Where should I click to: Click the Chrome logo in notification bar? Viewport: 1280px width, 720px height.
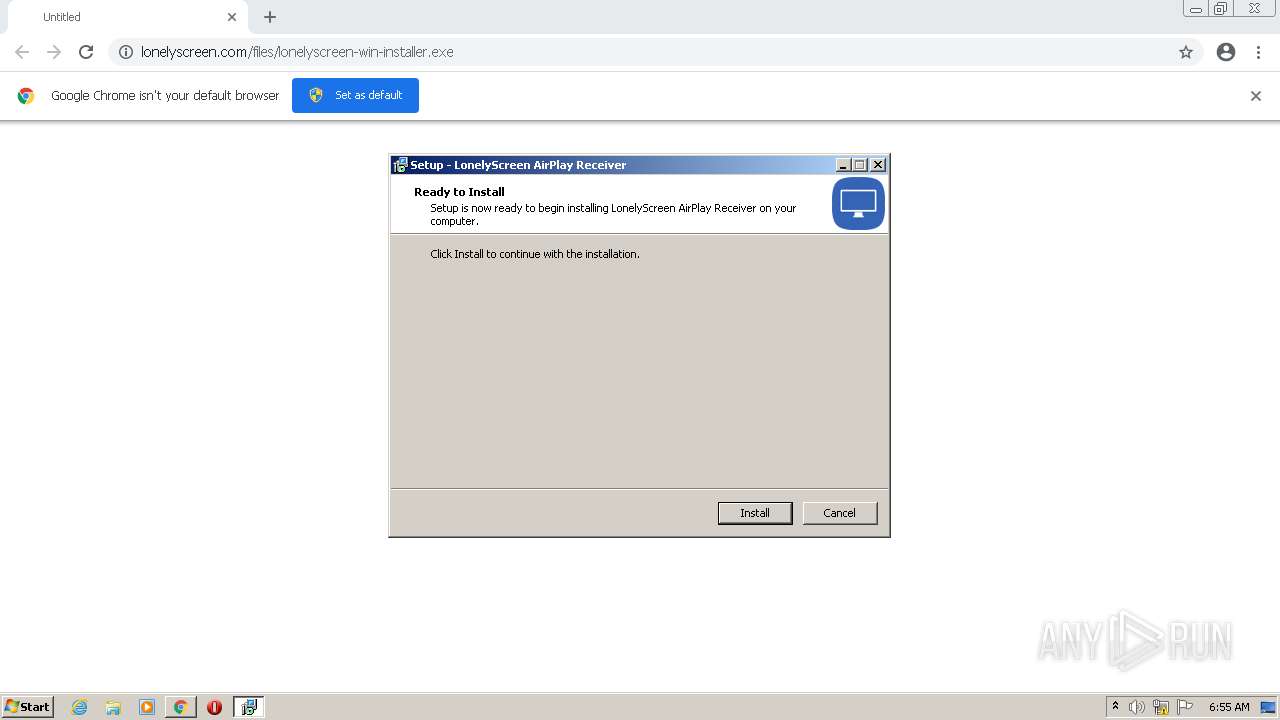26,96
